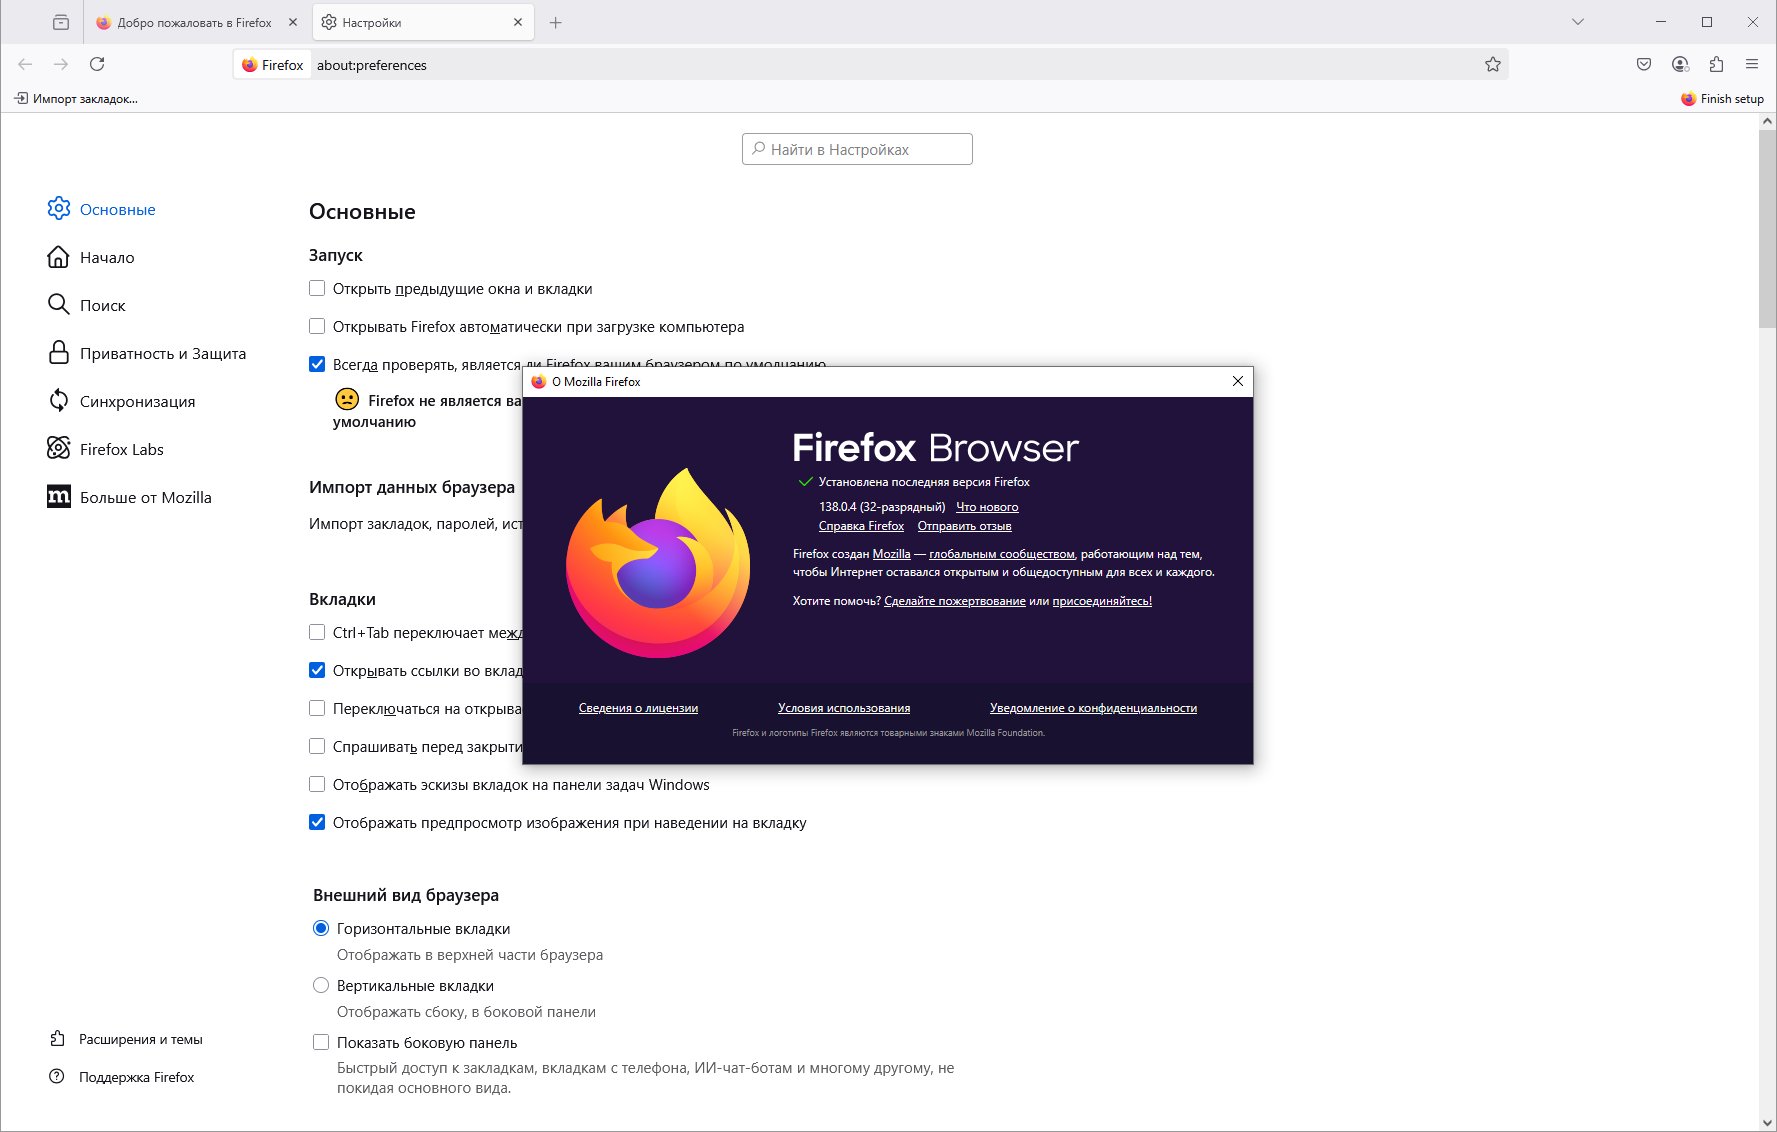Toggle the Переключаться на открываемую checkbox
The width and height of the screenshot is (1777, 1132).
(317, 708)
